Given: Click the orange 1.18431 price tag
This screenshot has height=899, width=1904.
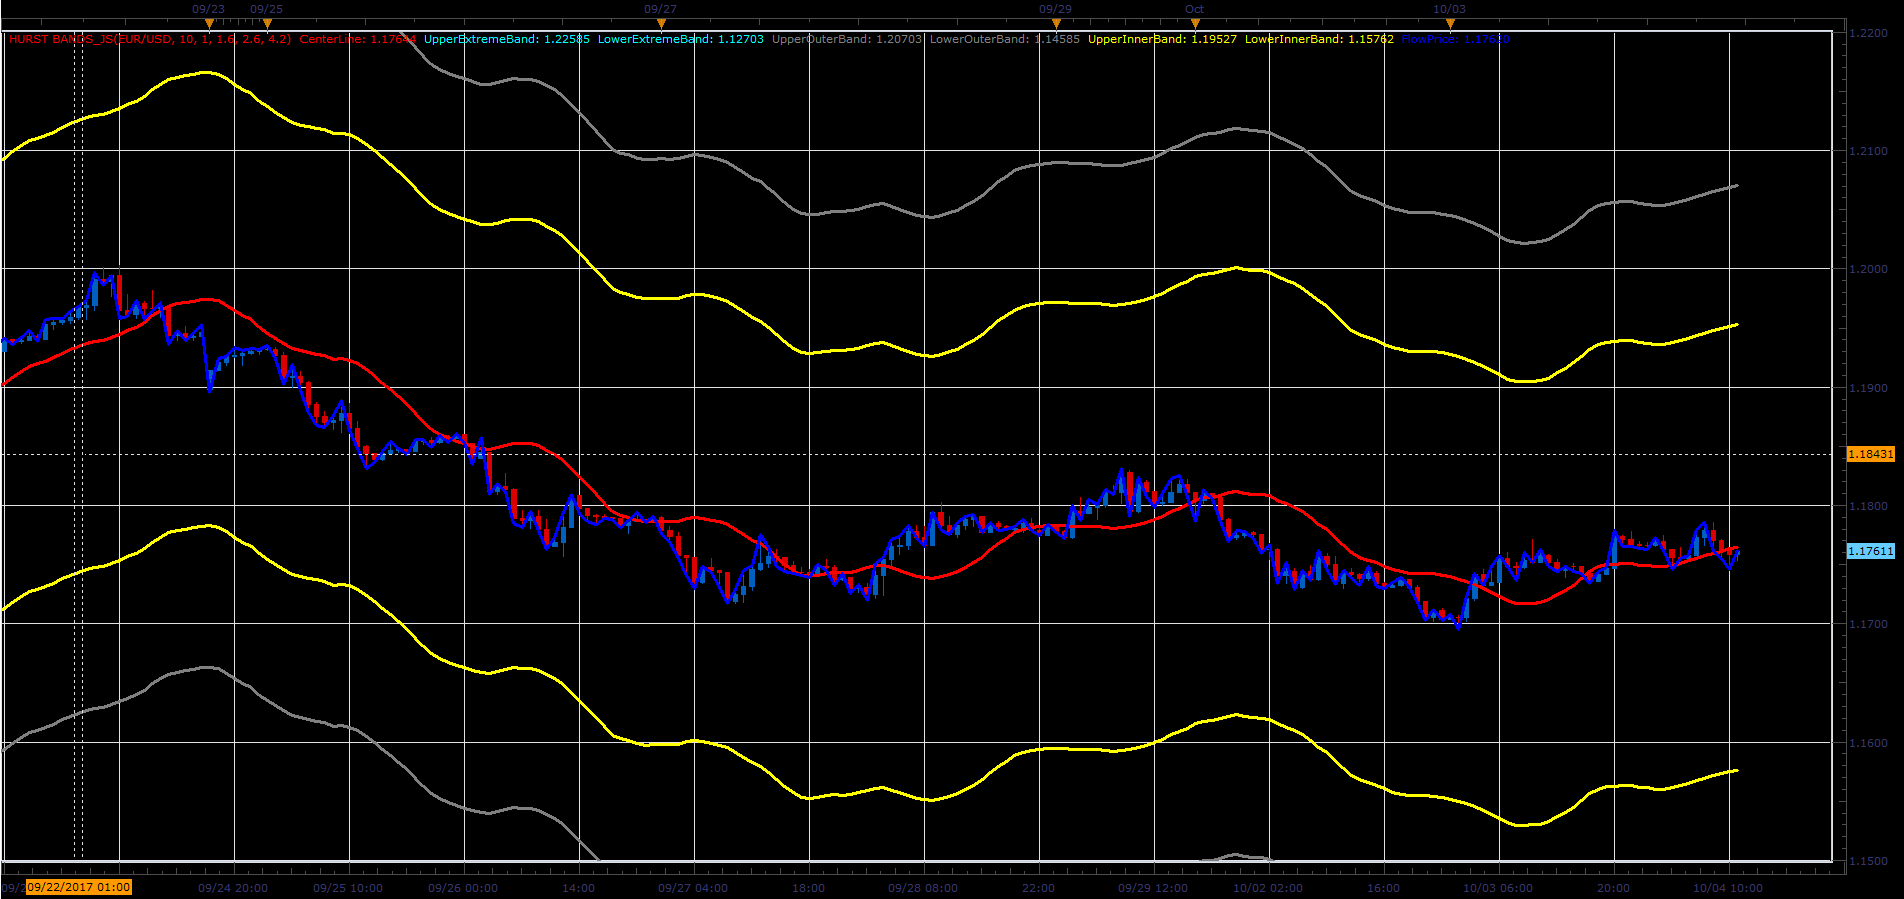Looking at the screenshot, I should tap(1870, 454).
